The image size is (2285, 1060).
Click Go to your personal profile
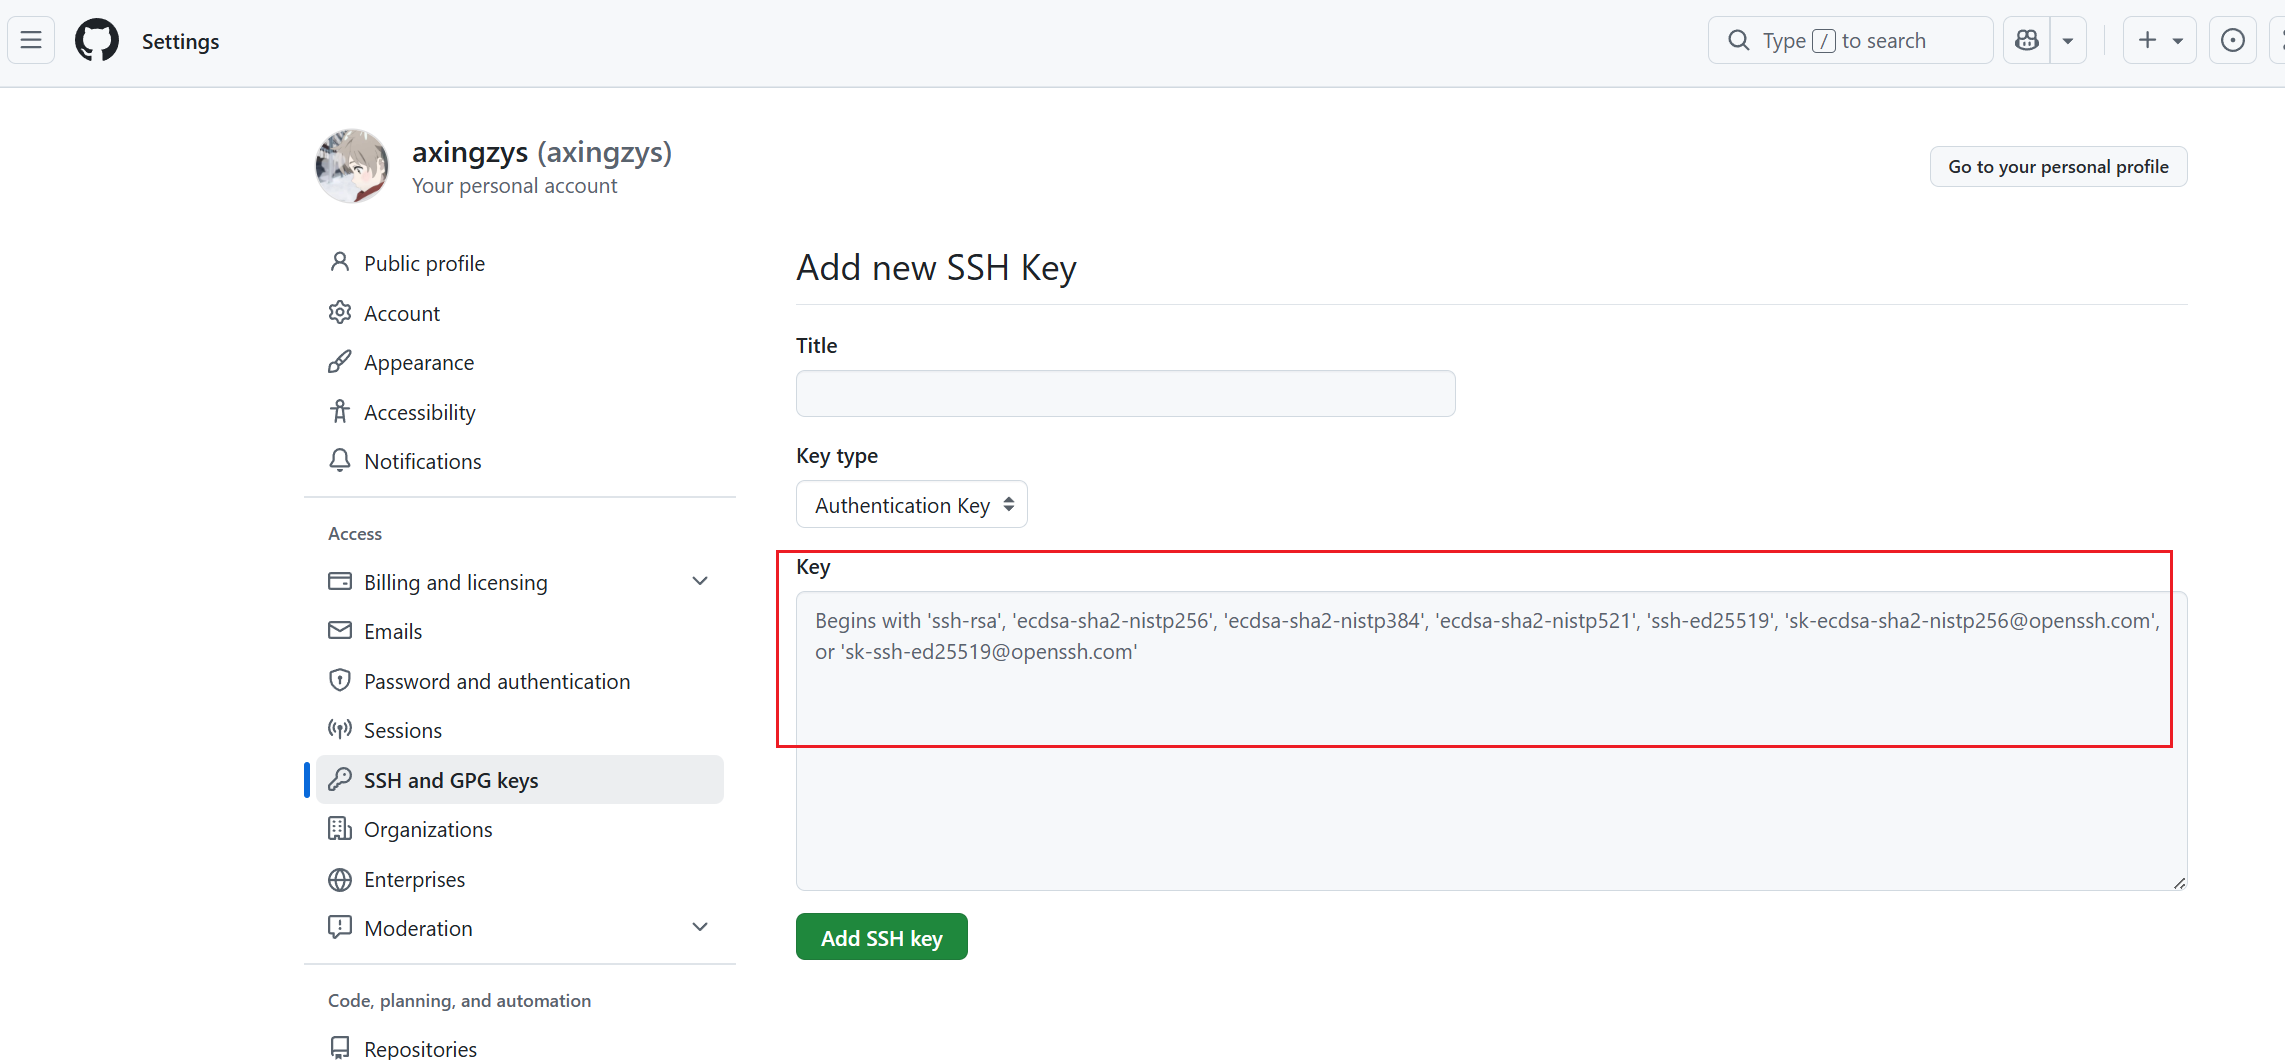click(x=2058, y=166)
